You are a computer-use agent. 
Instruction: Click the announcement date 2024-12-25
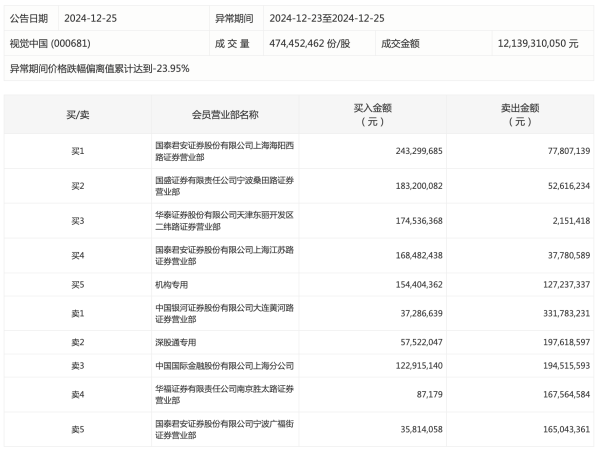click(x=90, y=18)
